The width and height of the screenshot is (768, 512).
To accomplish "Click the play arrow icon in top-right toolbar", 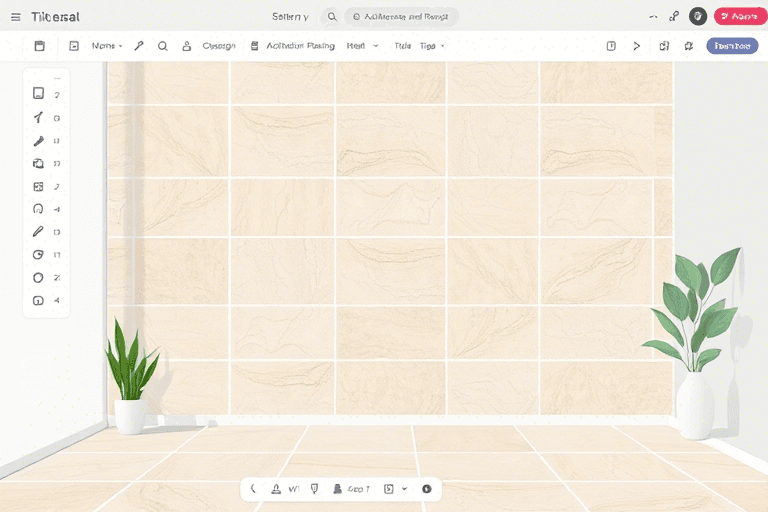I will 637,46.
